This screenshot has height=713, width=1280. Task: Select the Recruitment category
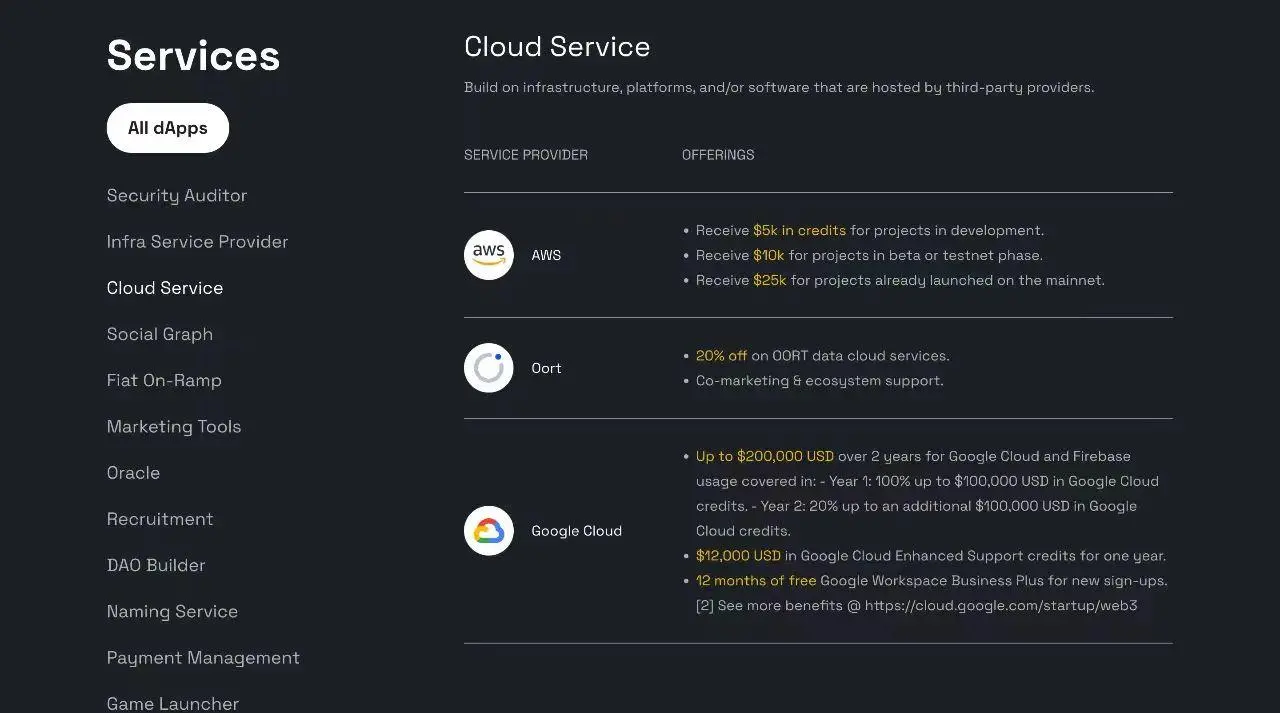tap(160, 519)
